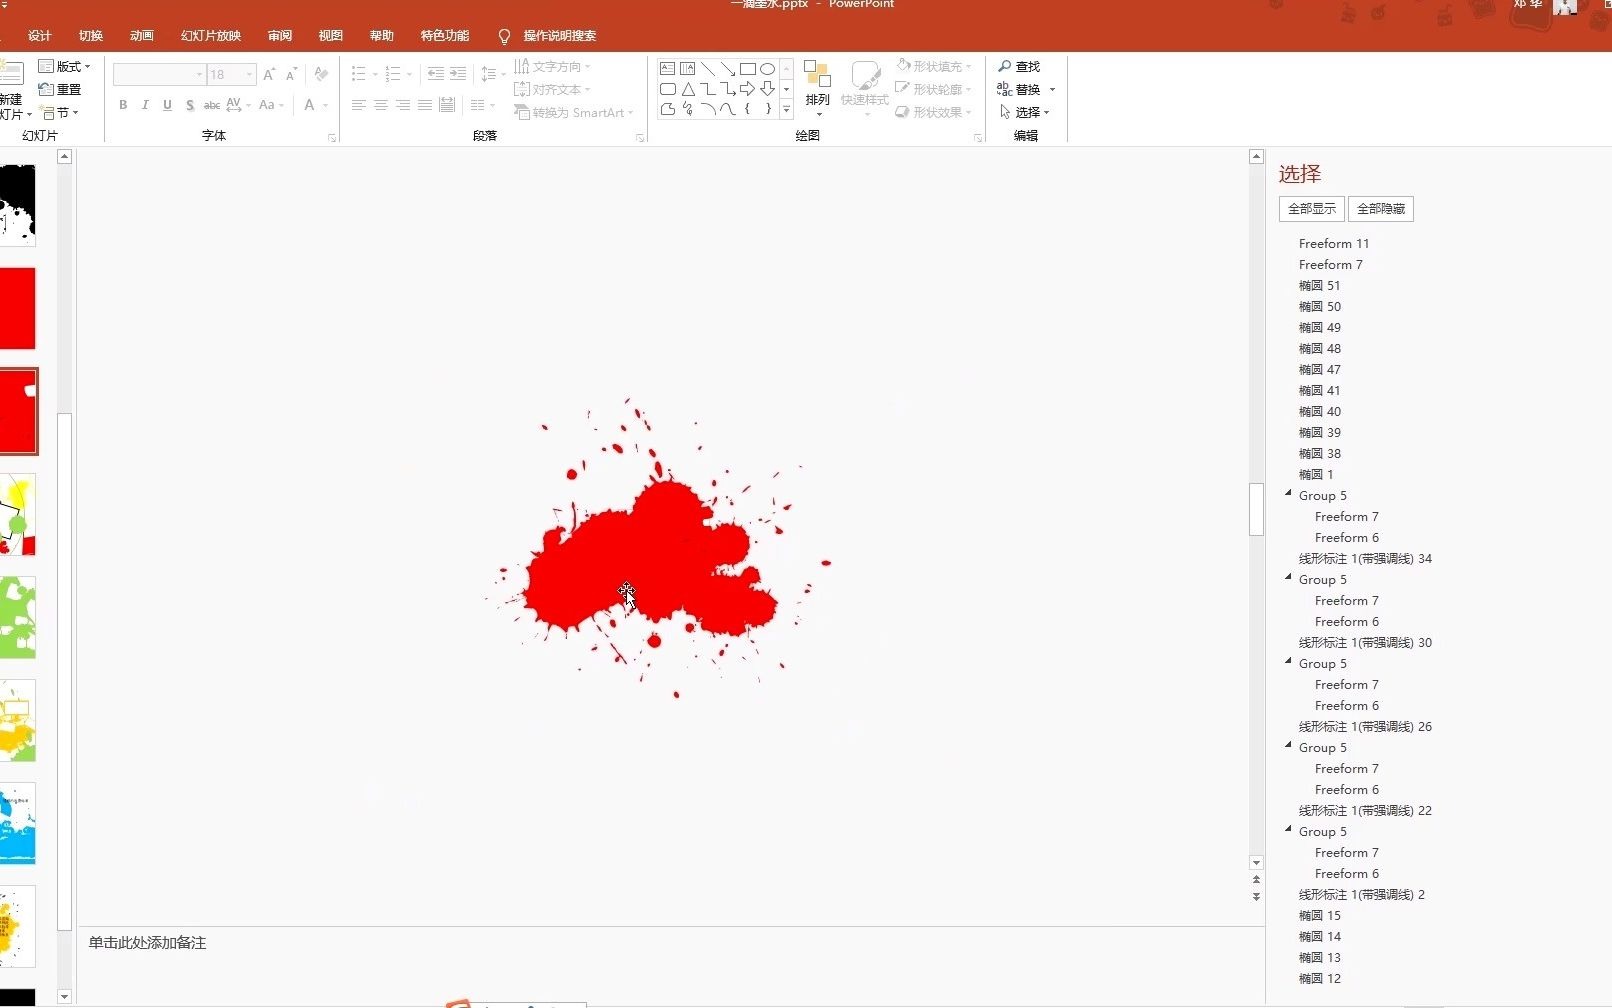Viewport: 1612px width, 1008px height.
Task: Align text left
Action: (x=359, y=105)
